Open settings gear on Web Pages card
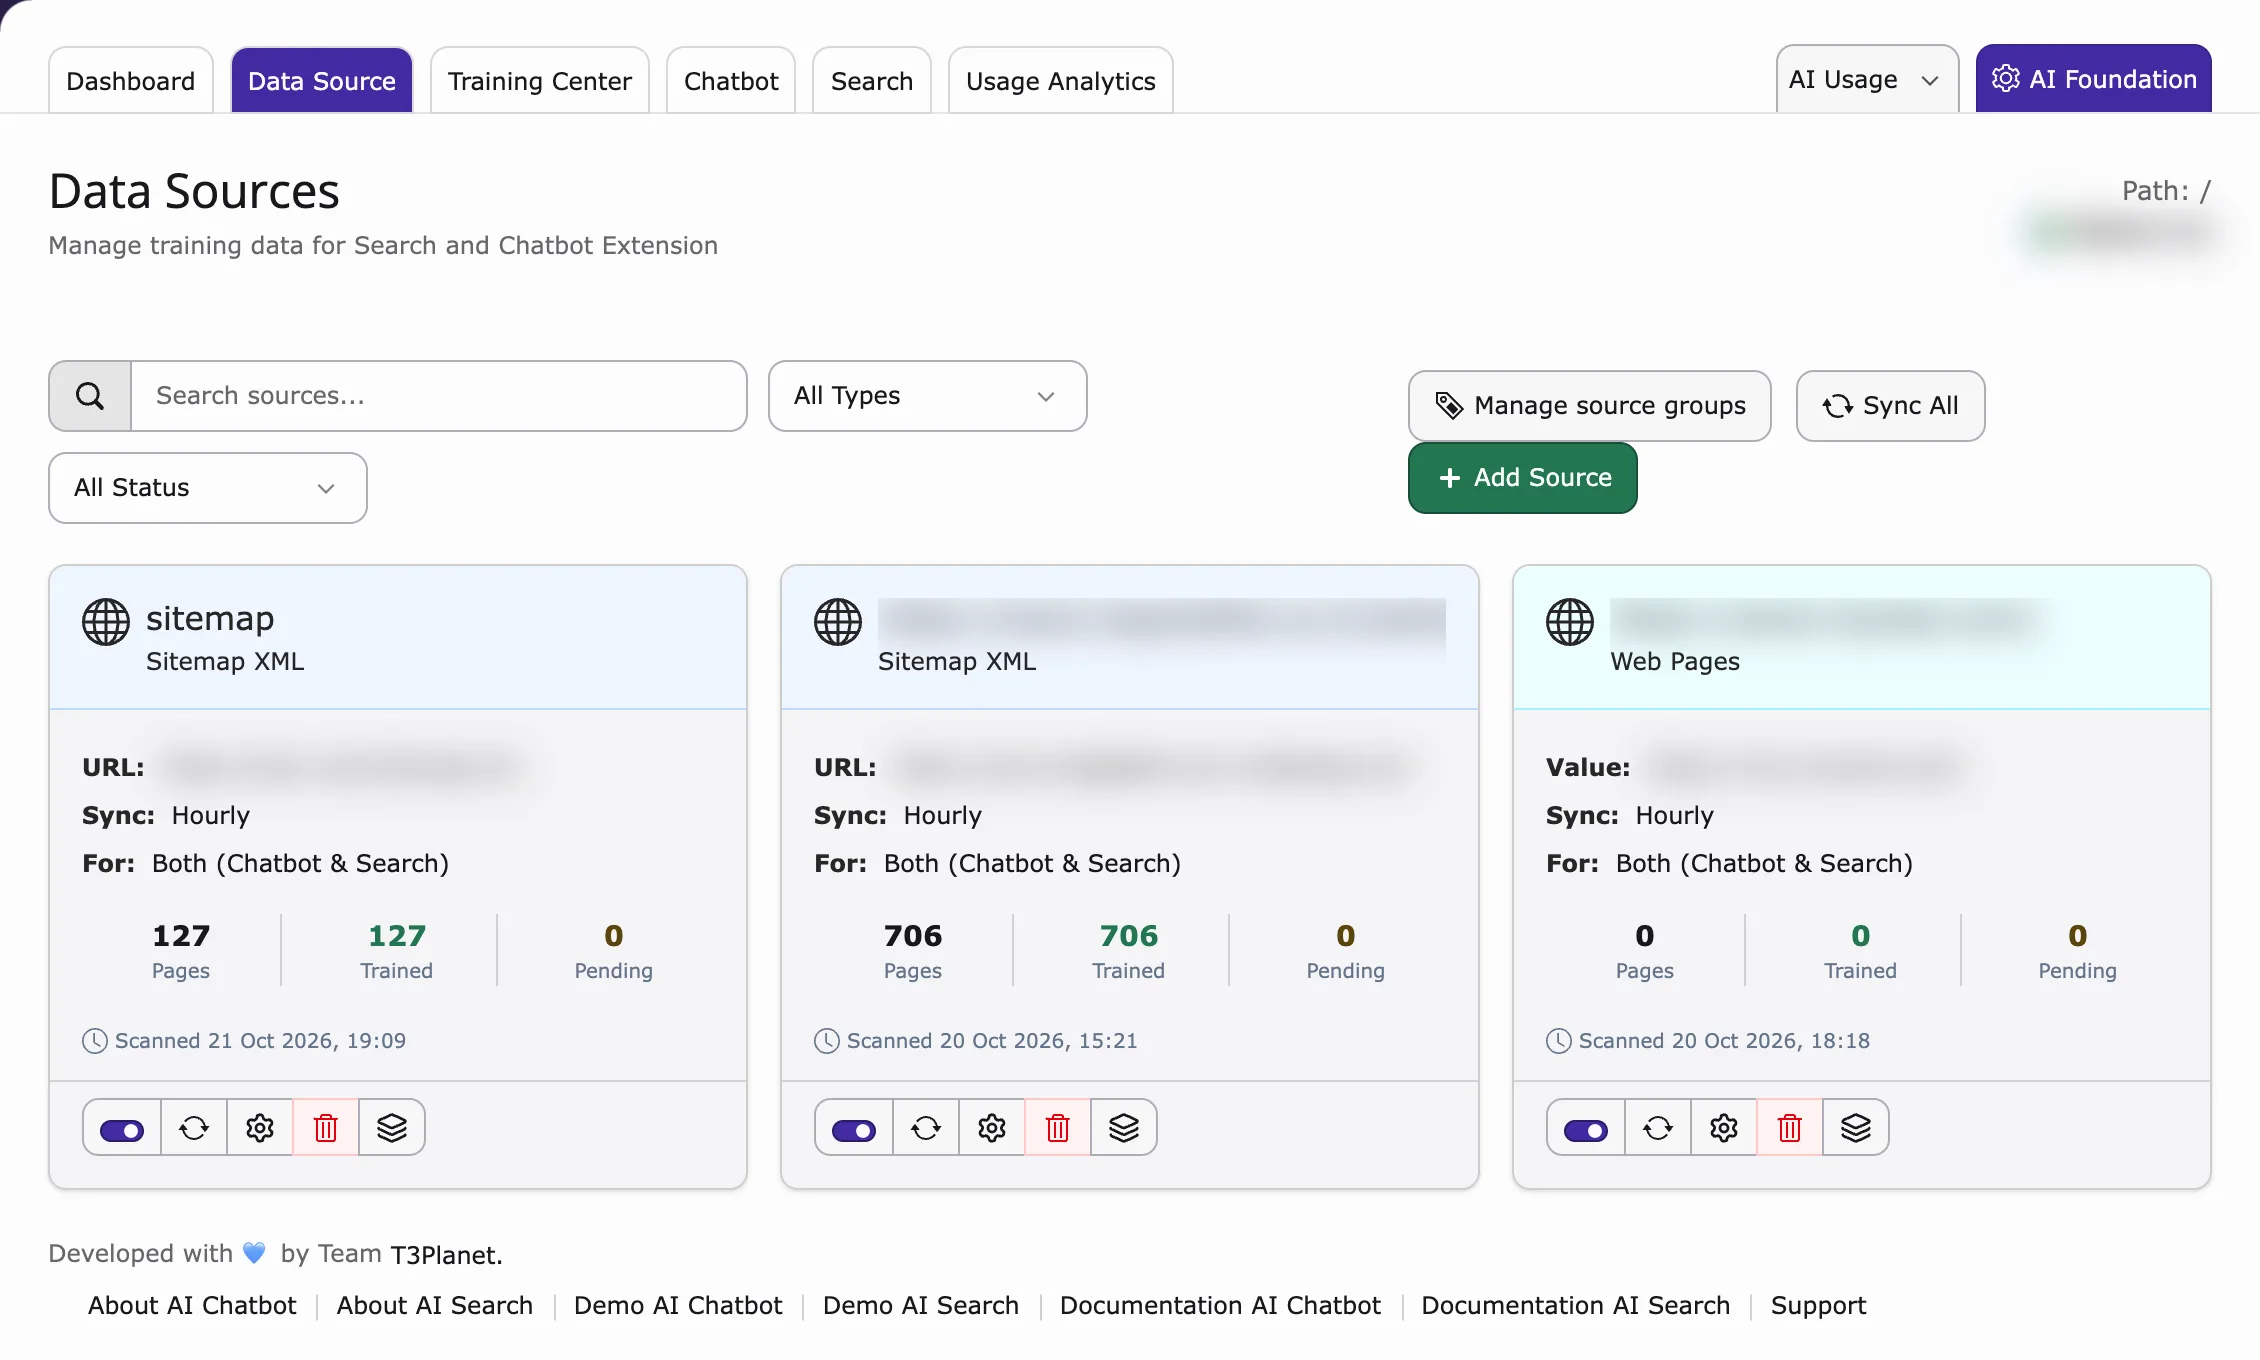This screenshot has height=1360, width=2260. [x=1724, y=1128]
